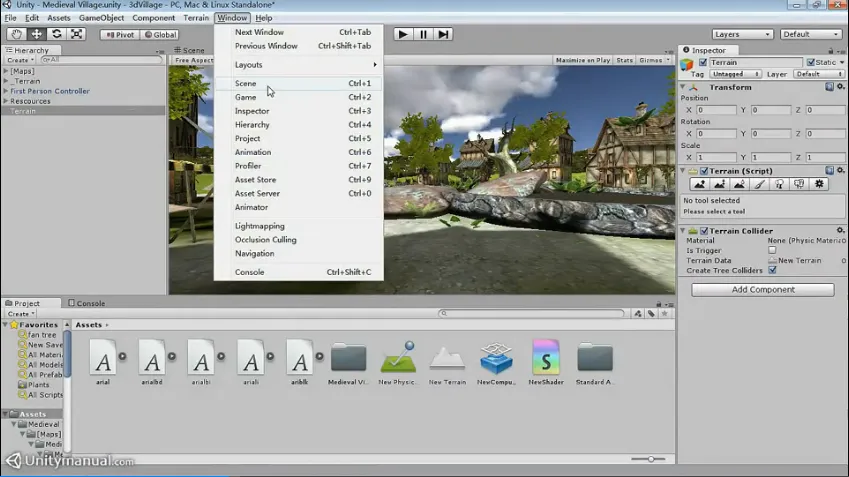Select the NewCompu.. shader asset
Screen dimensions: 849x477
497,362
